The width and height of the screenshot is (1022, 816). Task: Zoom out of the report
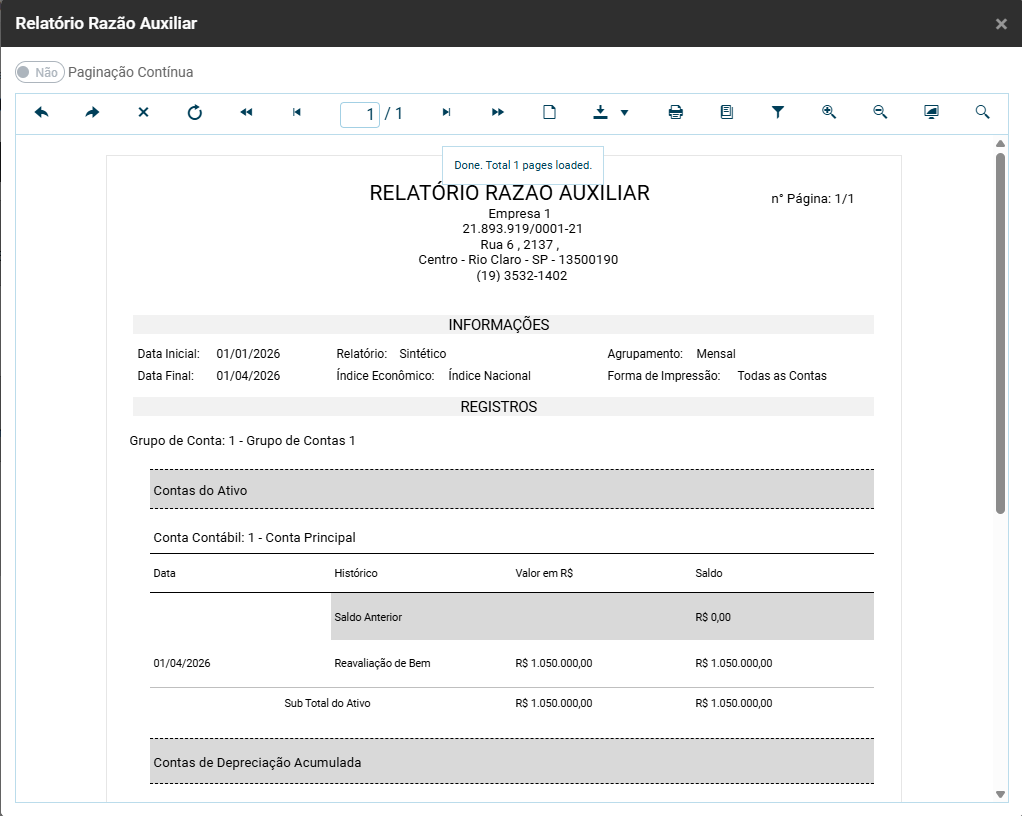click(880, 113)
